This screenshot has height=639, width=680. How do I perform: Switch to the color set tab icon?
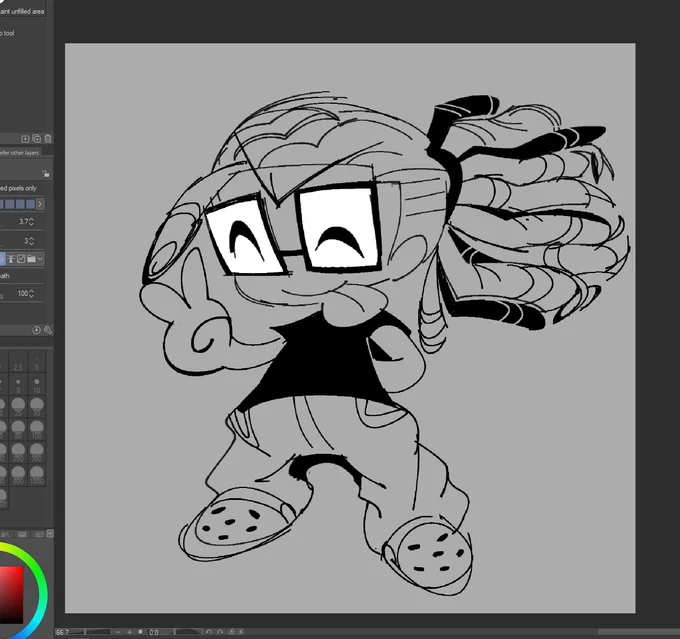(x=22, y=534)
